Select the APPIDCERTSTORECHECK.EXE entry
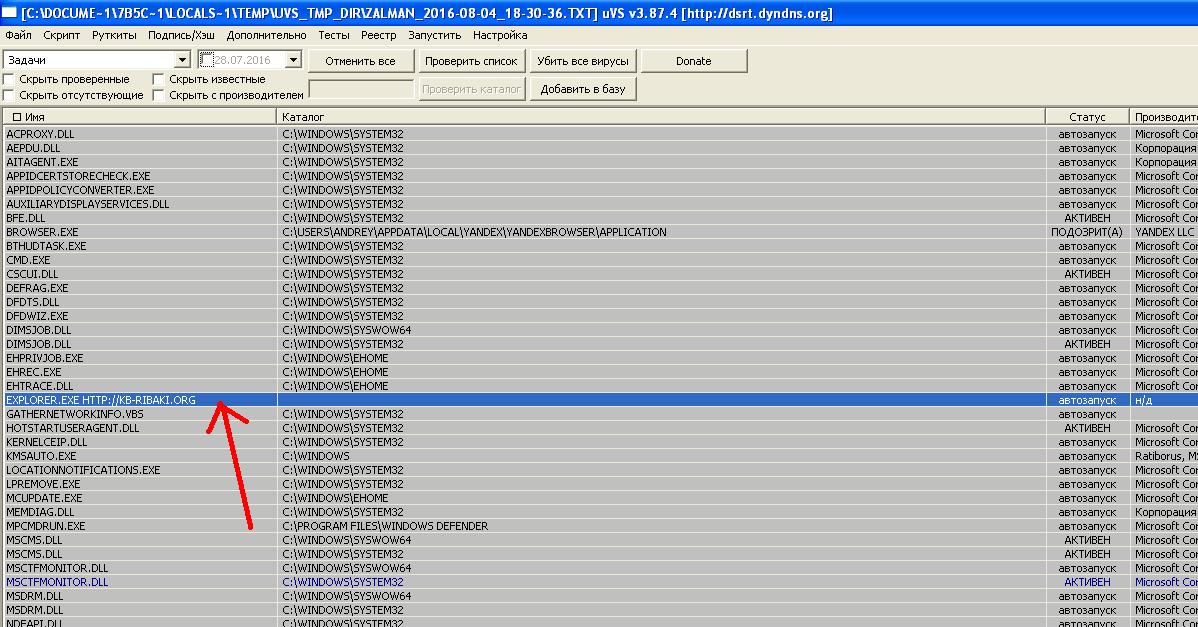Image resolution: width=1198 pixels, height=627 pixels. click(78, 176)
